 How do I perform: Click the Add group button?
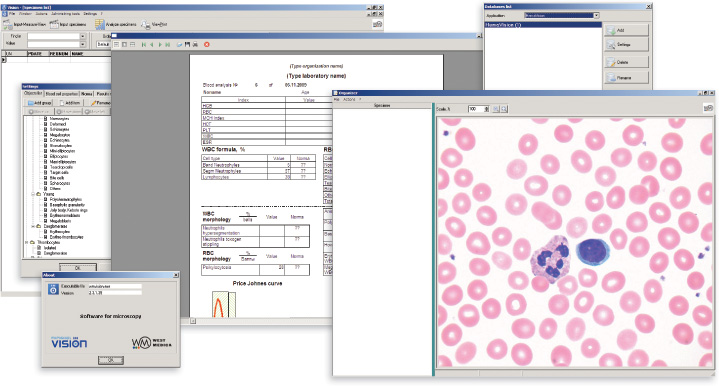(39, 103)
